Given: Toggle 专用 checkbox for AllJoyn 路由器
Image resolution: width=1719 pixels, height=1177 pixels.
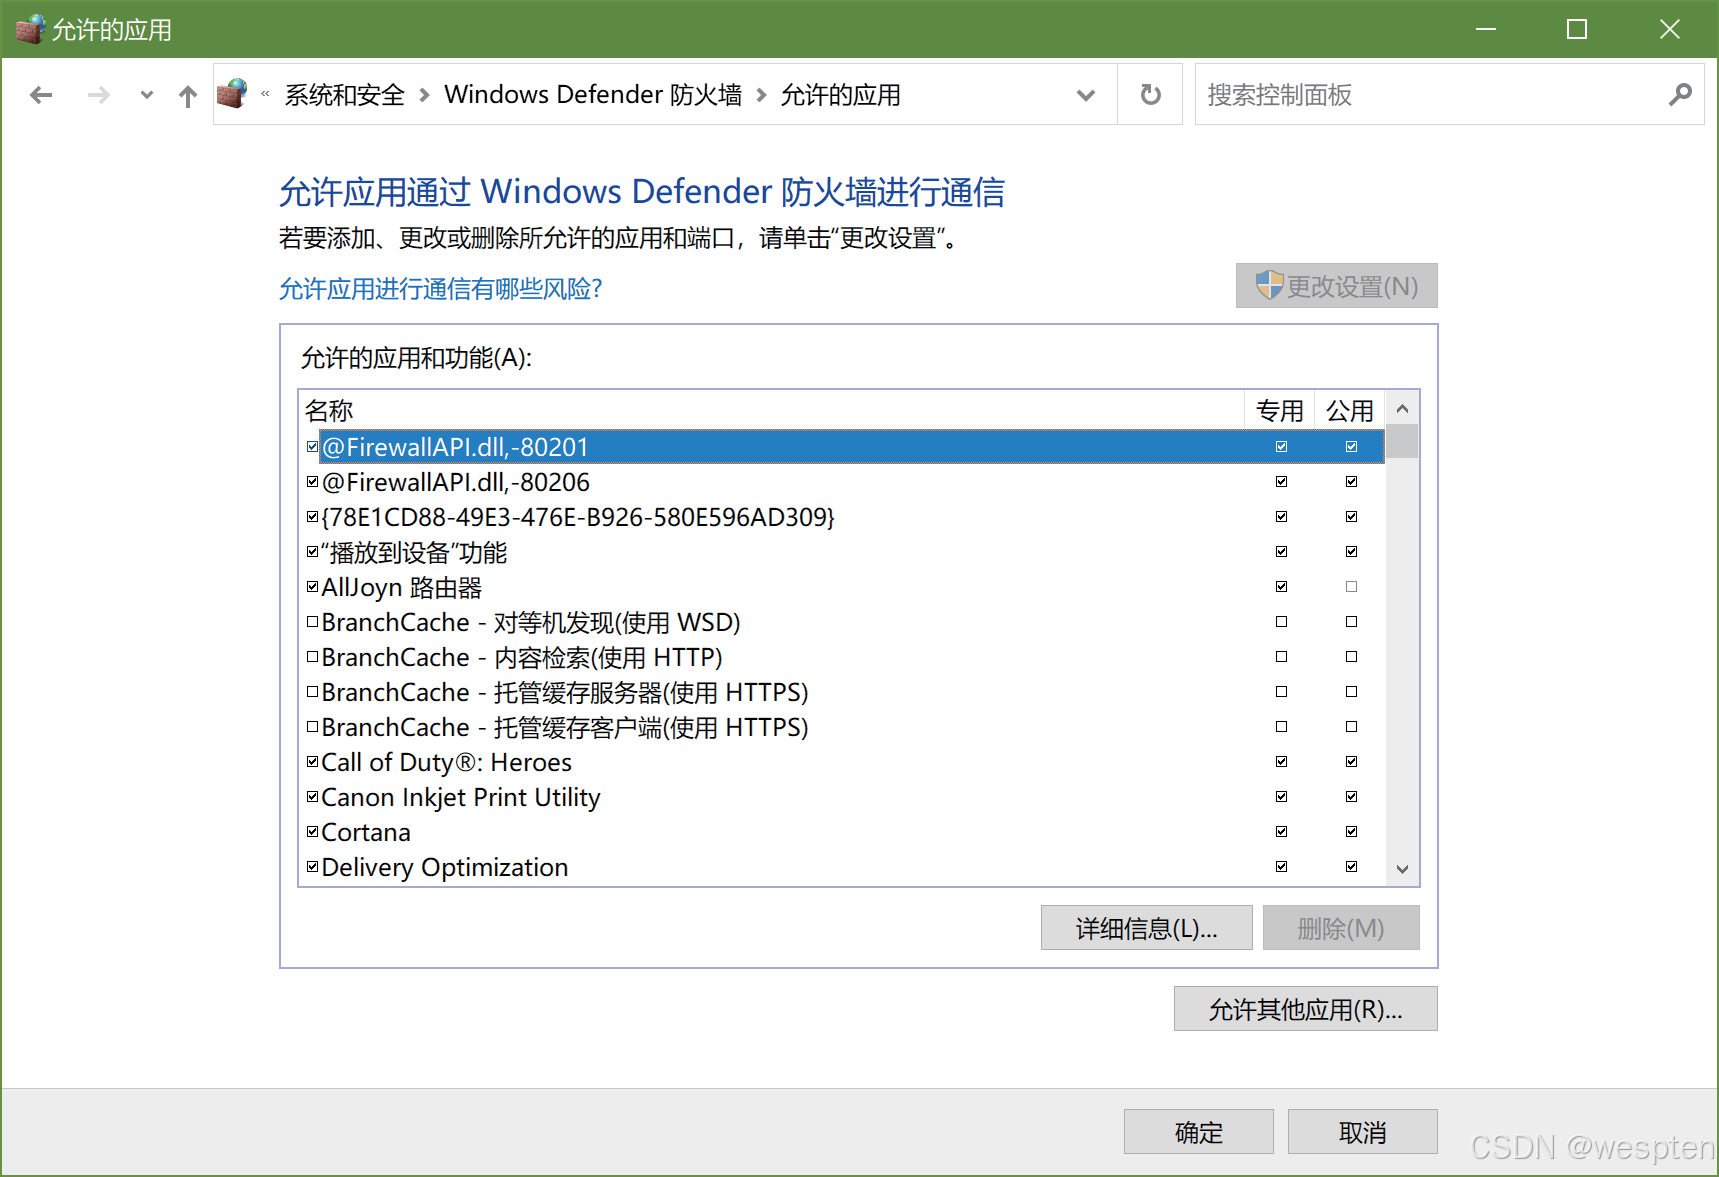Looking at the screenshot, I should [1282, 587].
